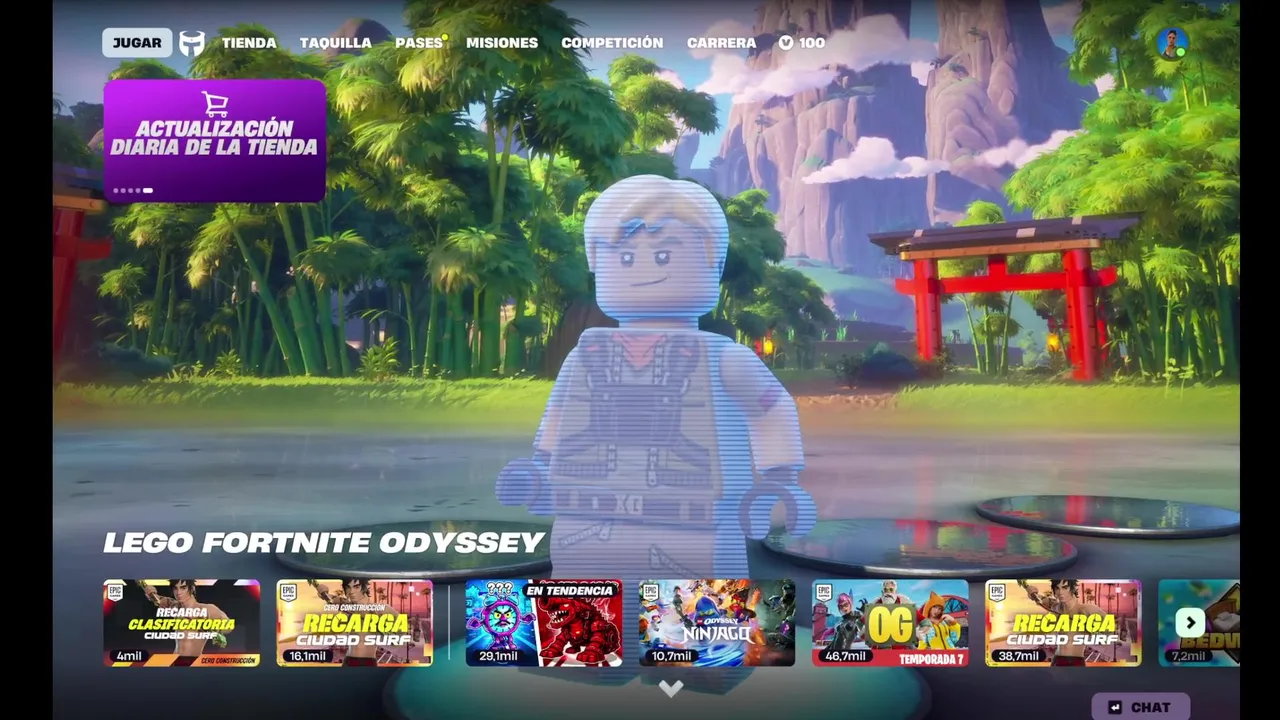Select Recarga Ciudad Surf tile with 38,7mil players
Image resolution: width=1280 pixels, height=720 pixels.
(x=1063, y=623)
